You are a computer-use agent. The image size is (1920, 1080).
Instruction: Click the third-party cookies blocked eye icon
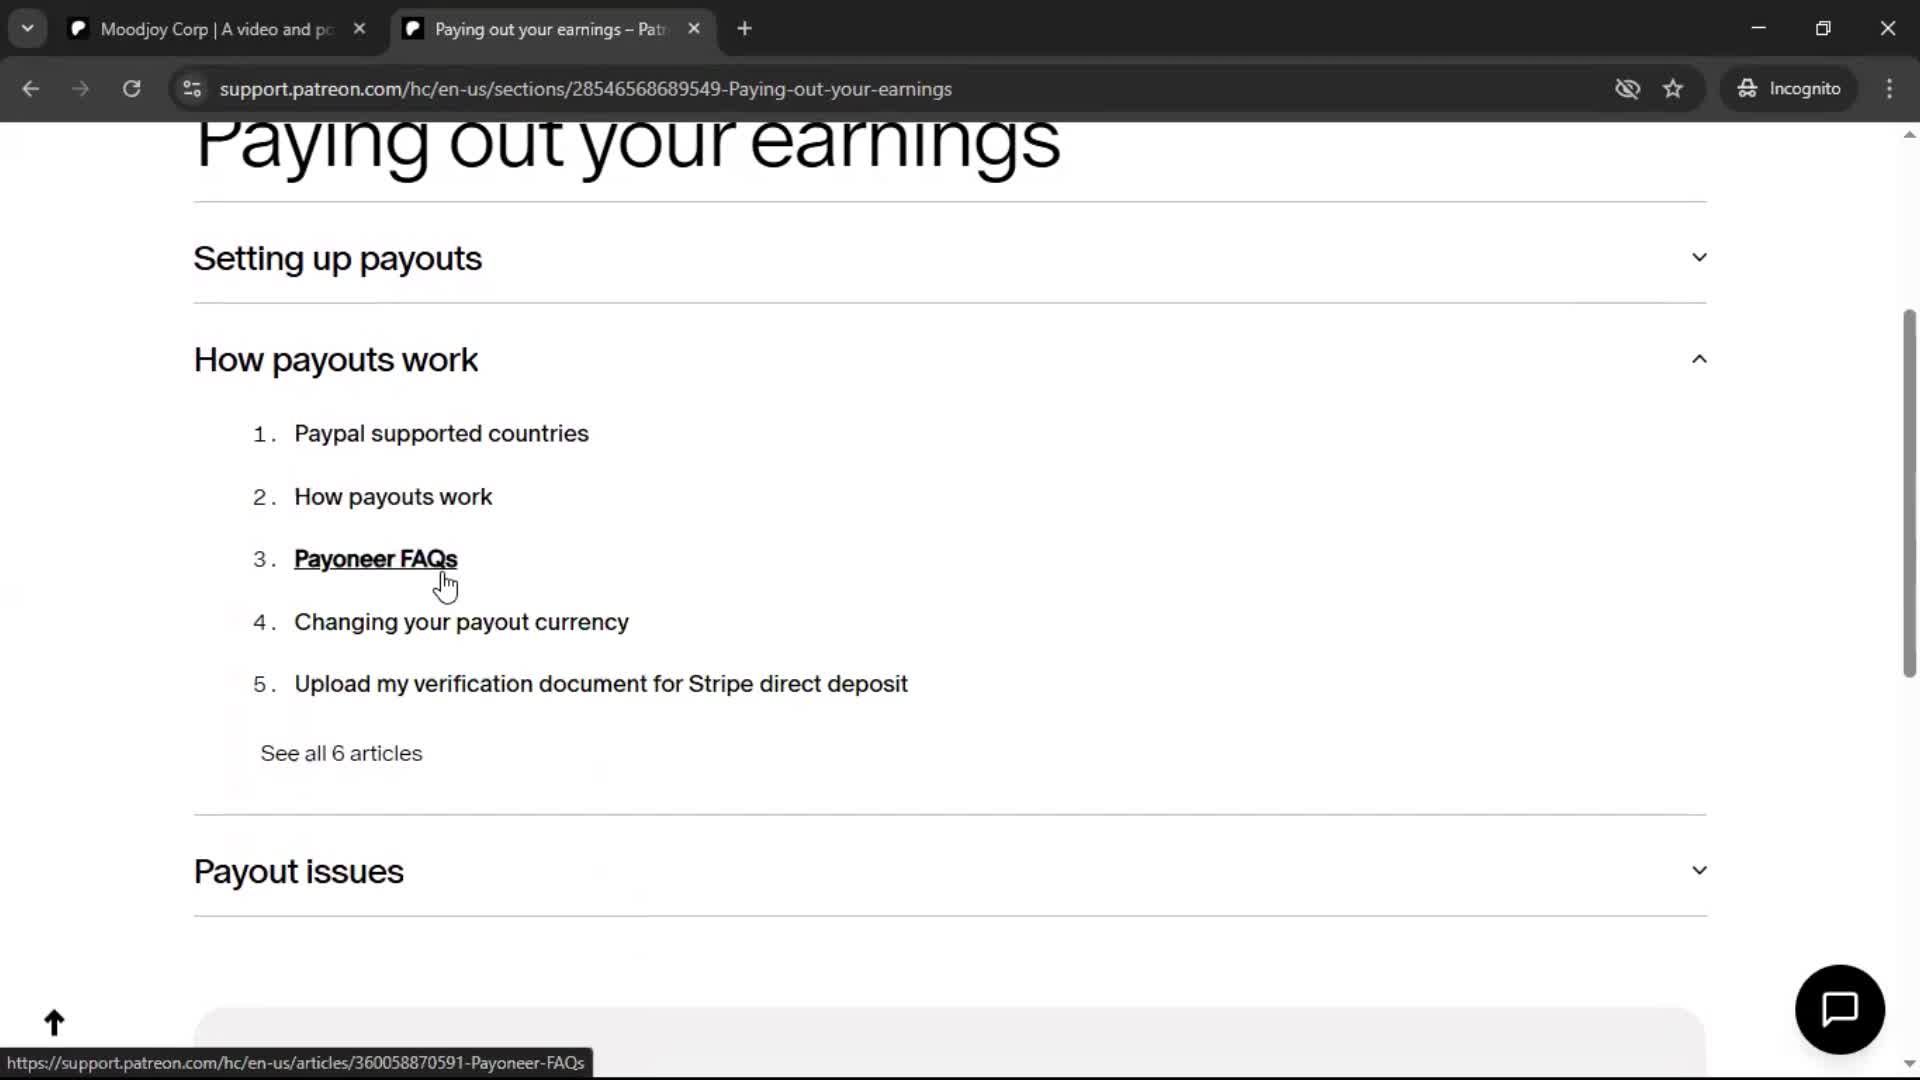click(1627, 89)
